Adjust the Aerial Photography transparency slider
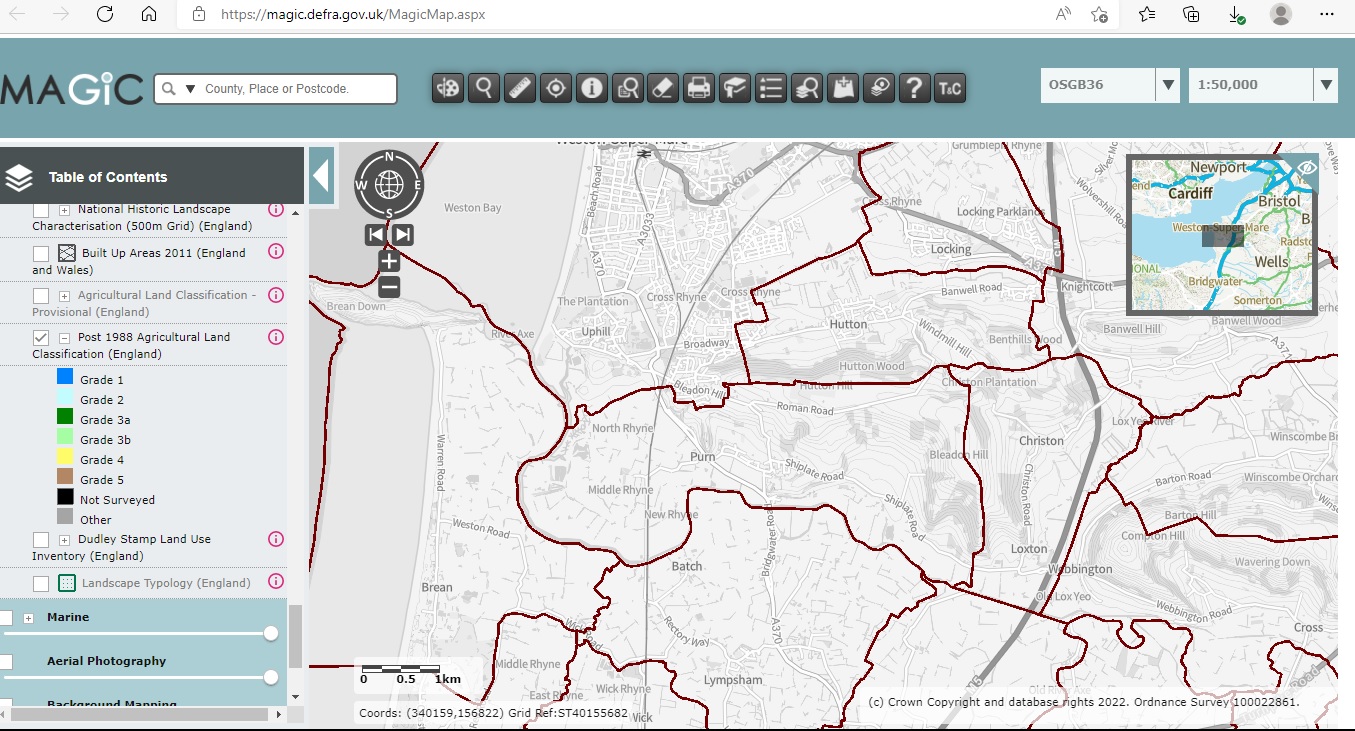This screenshot has width=1355, height=731. tap(270, 677)
